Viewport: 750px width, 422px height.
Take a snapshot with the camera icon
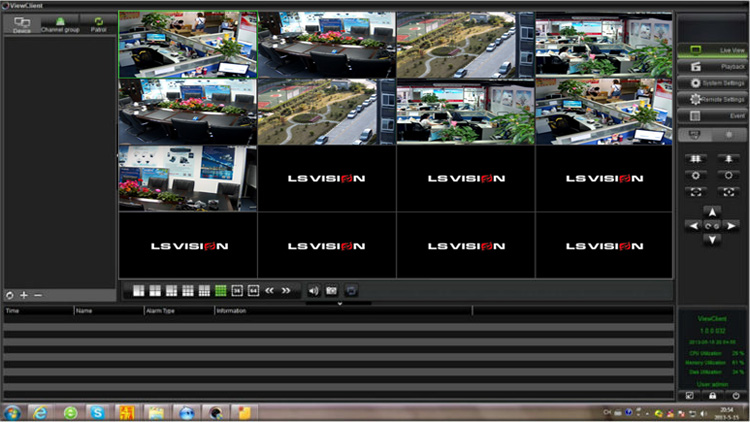pos(331,290)
